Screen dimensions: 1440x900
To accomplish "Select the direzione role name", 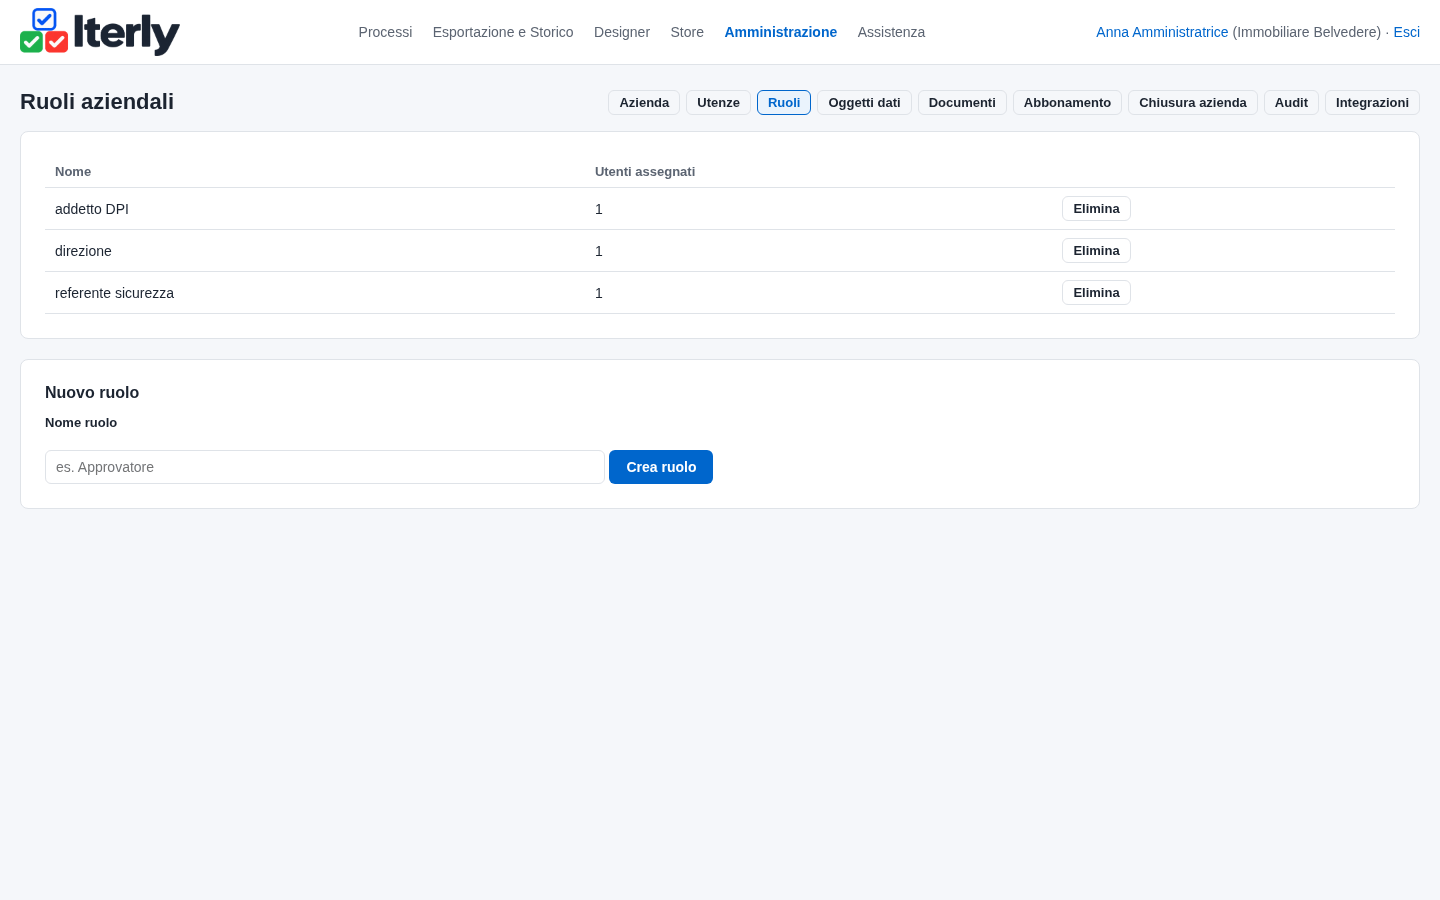I will pyautogui.click(x=83, y=251).
